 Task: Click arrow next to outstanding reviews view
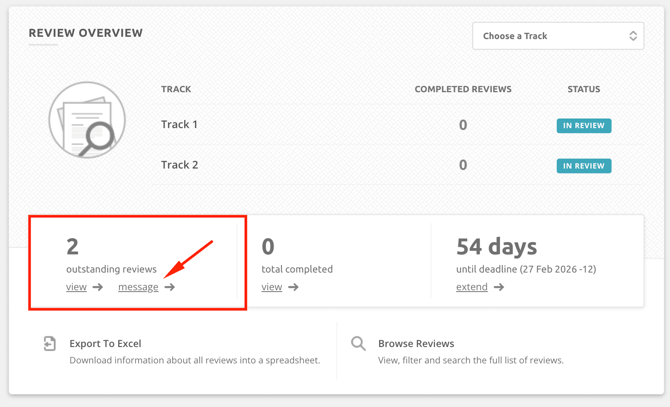97,287
